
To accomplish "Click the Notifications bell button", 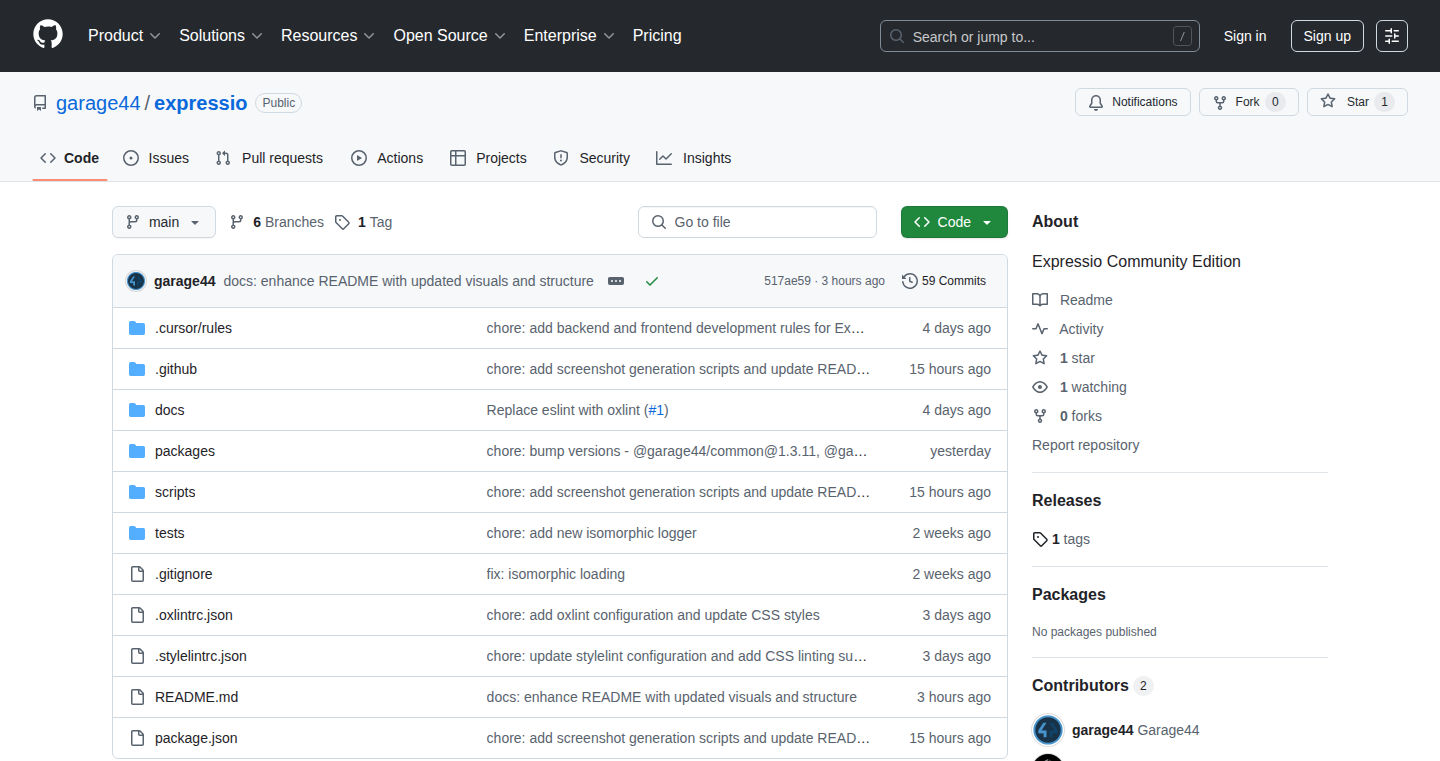I will click(x=1133, y=102).
